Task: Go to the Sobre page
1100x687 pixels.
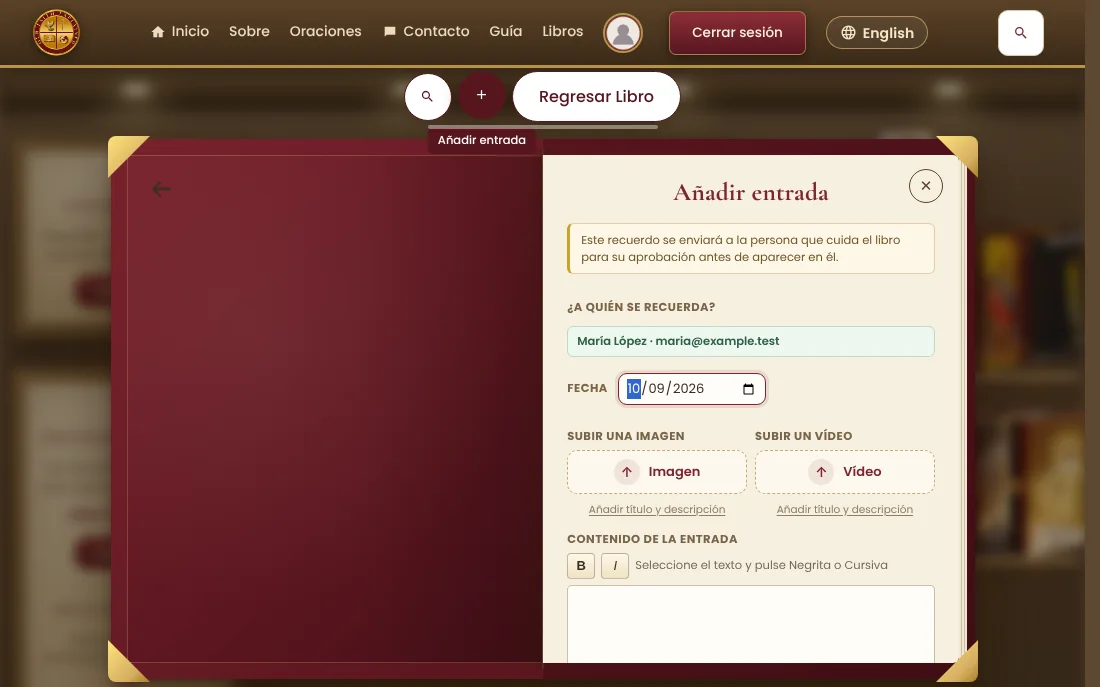Action: point(249,32)
